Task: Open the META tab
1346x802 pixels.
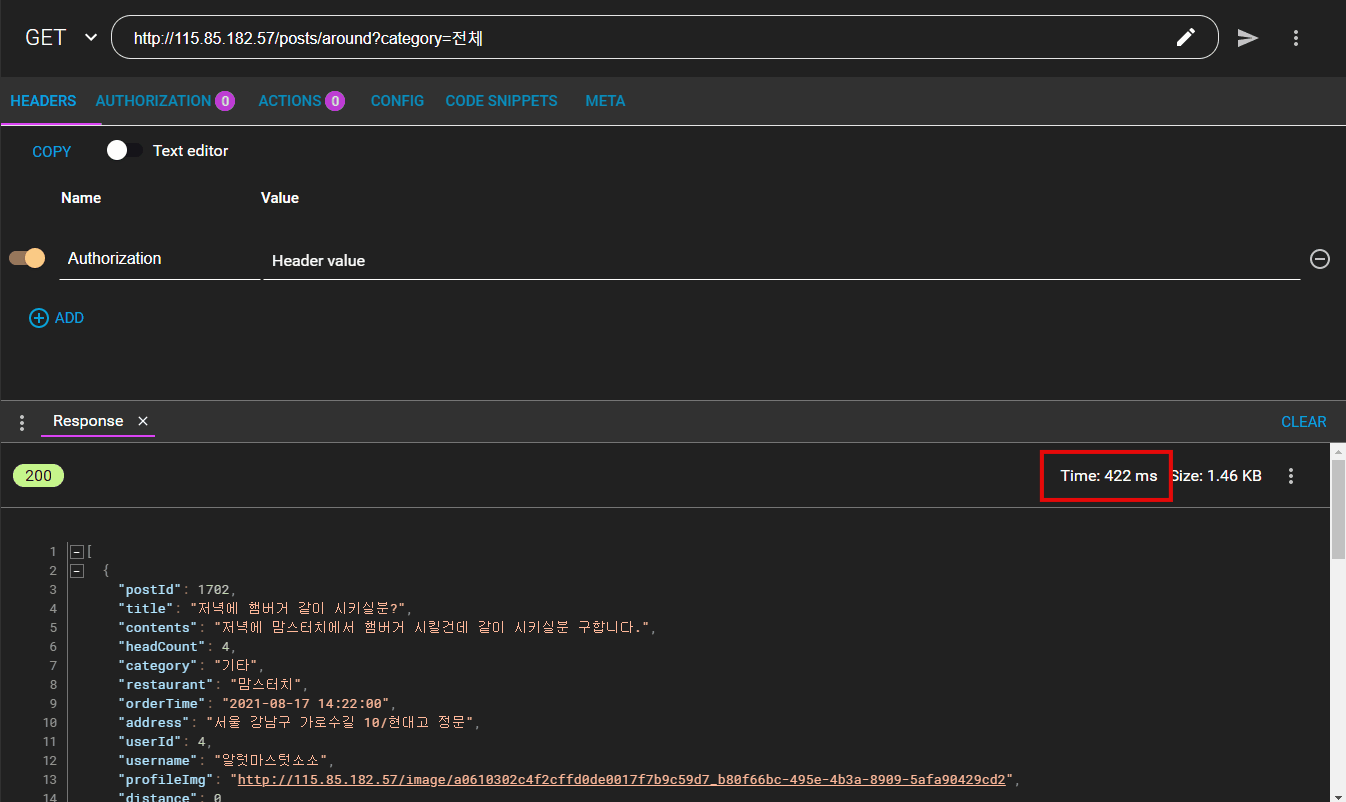Action: click(x=605, y=100)
